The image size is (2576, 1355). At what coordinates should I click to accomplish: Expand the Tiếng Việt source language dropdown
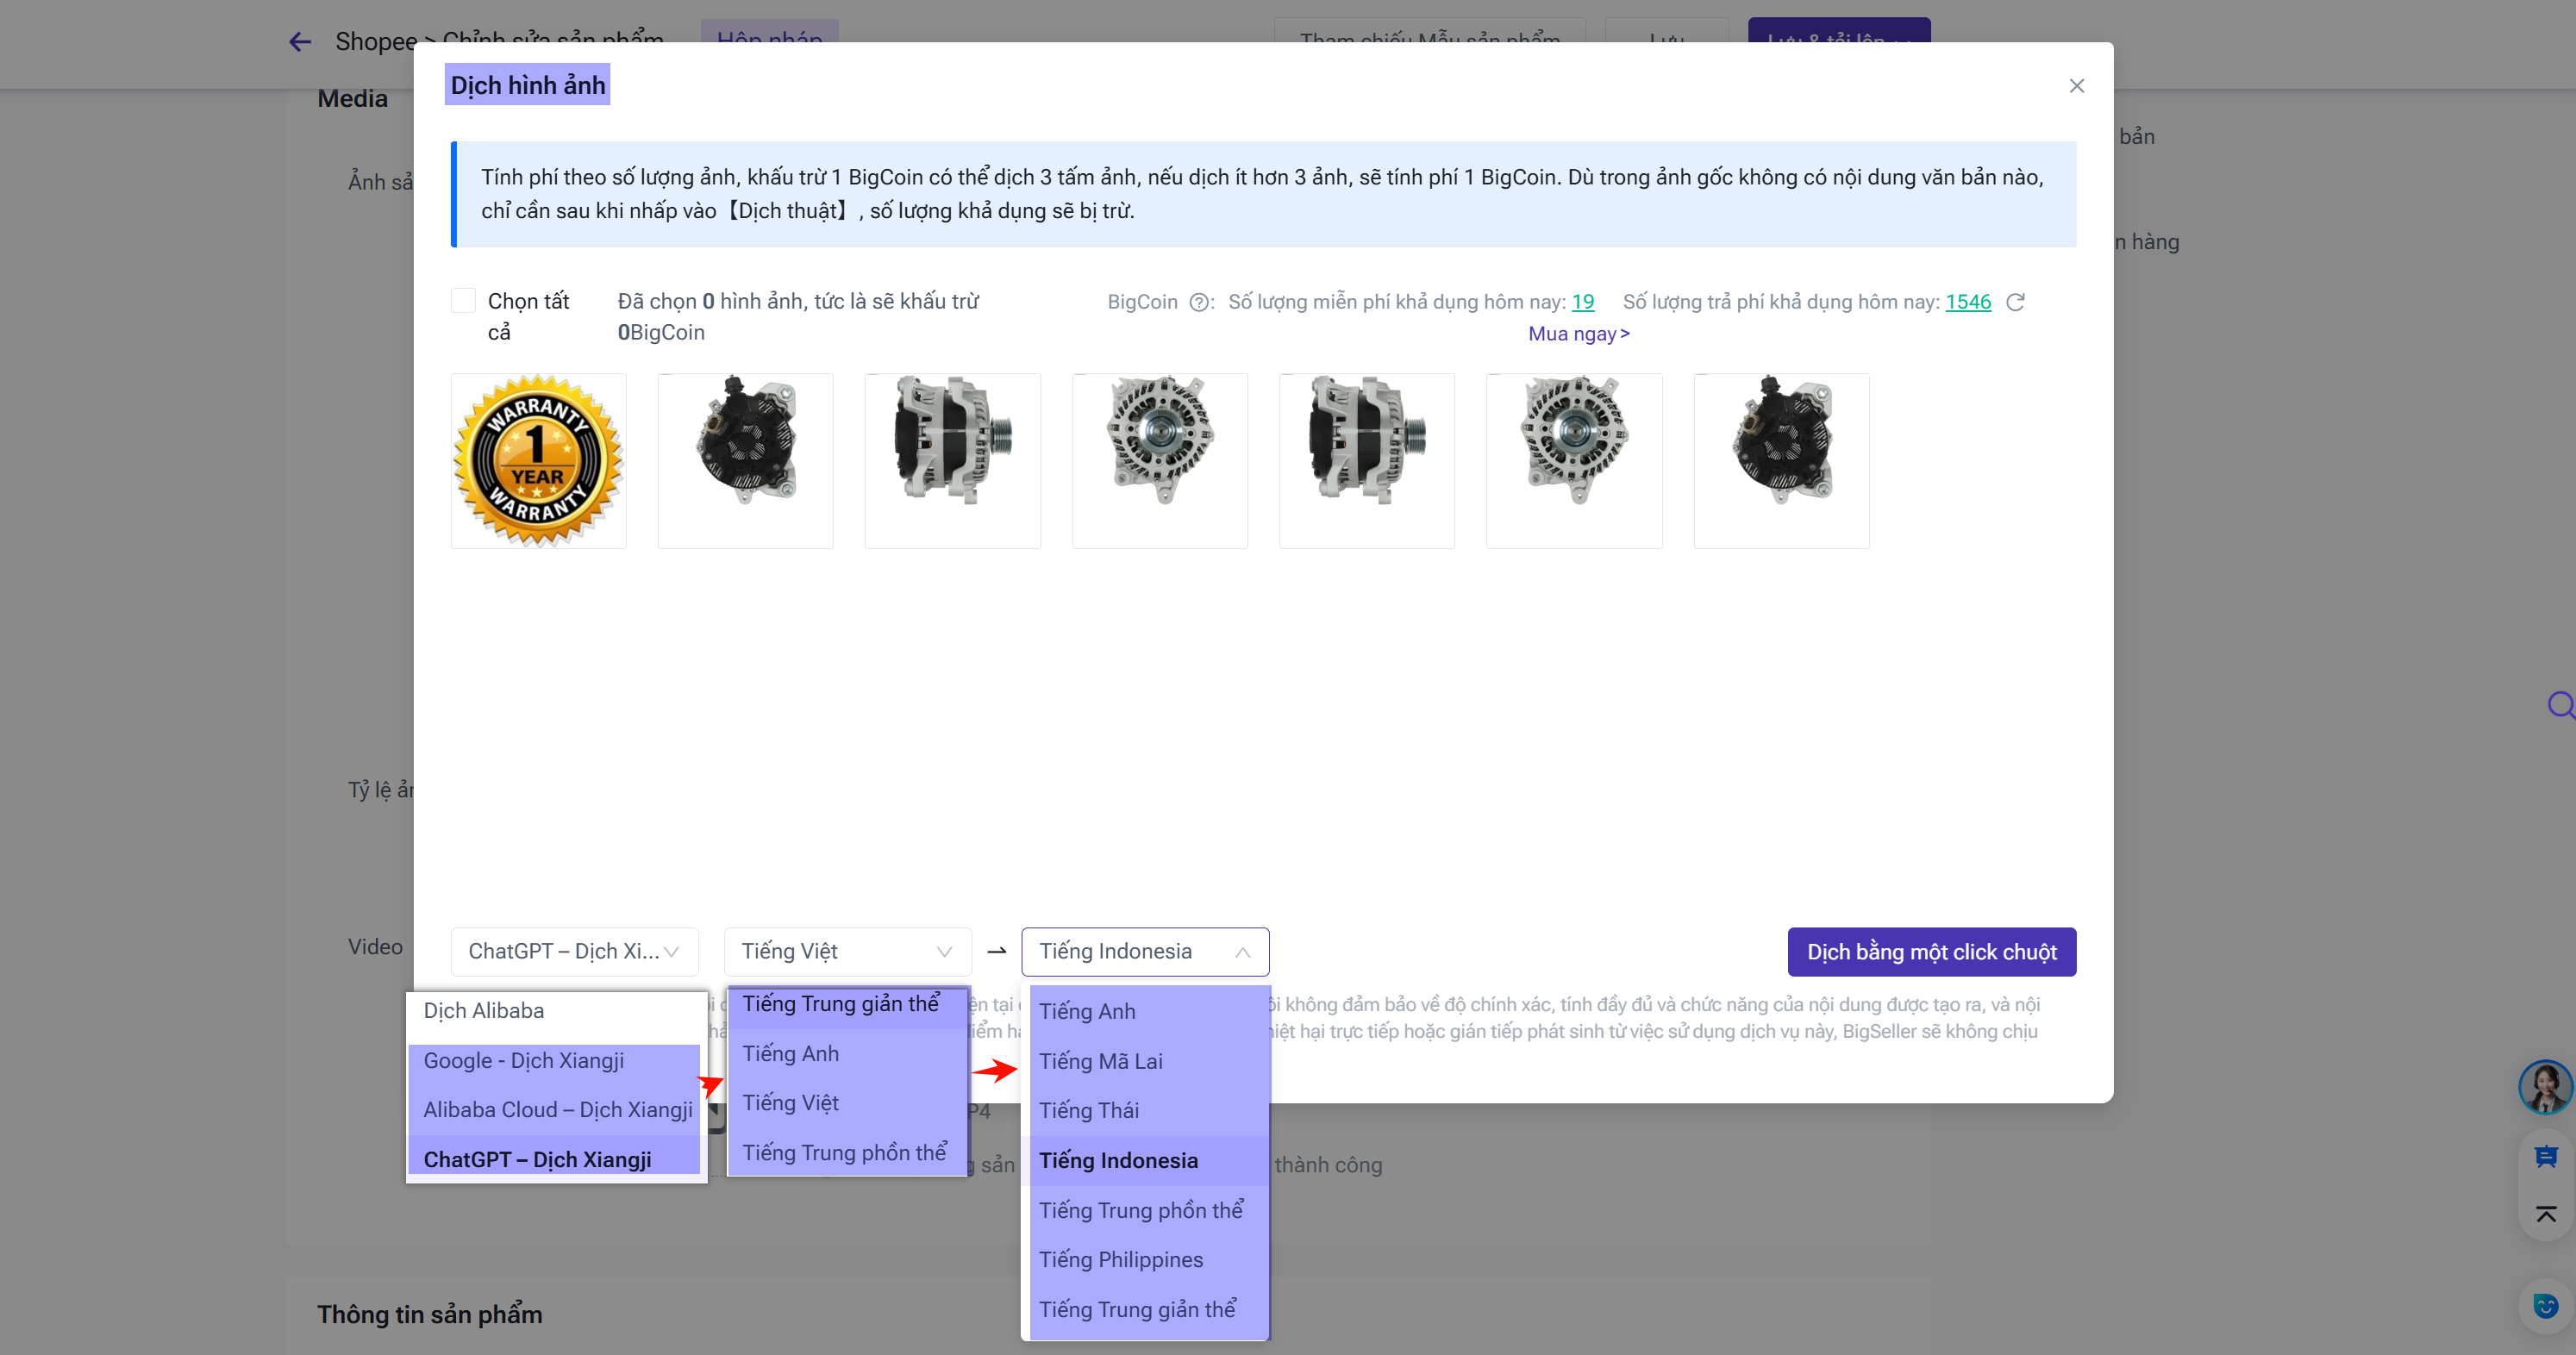(846, 951)
